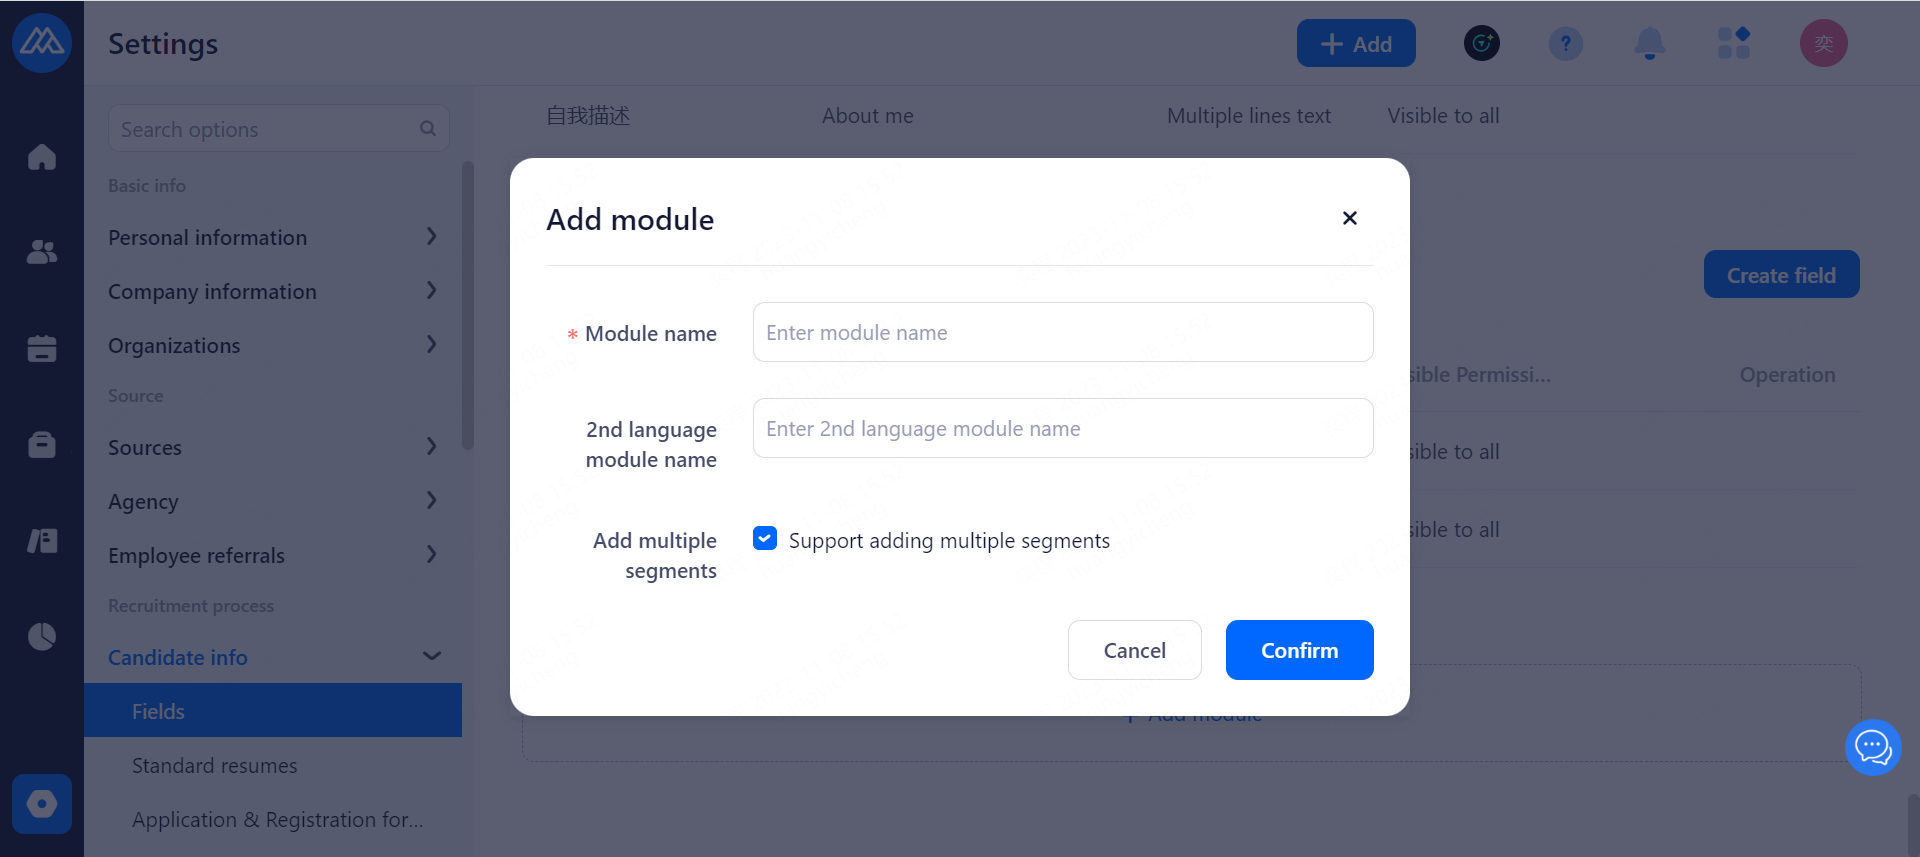Image resolution: width=1920 pixels, height=857 pixels.
Task: Click the 2nd language module name field
Action: pos(1062,428)
